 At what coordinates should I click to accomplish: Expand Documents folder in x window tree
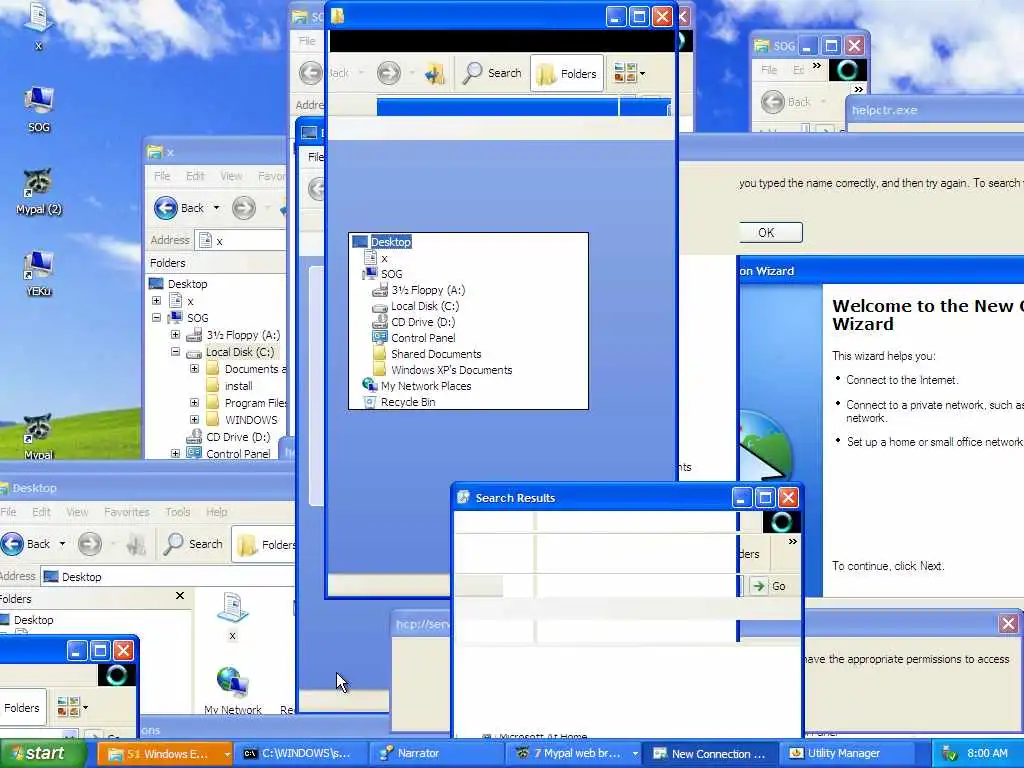[x=194, y=368]
